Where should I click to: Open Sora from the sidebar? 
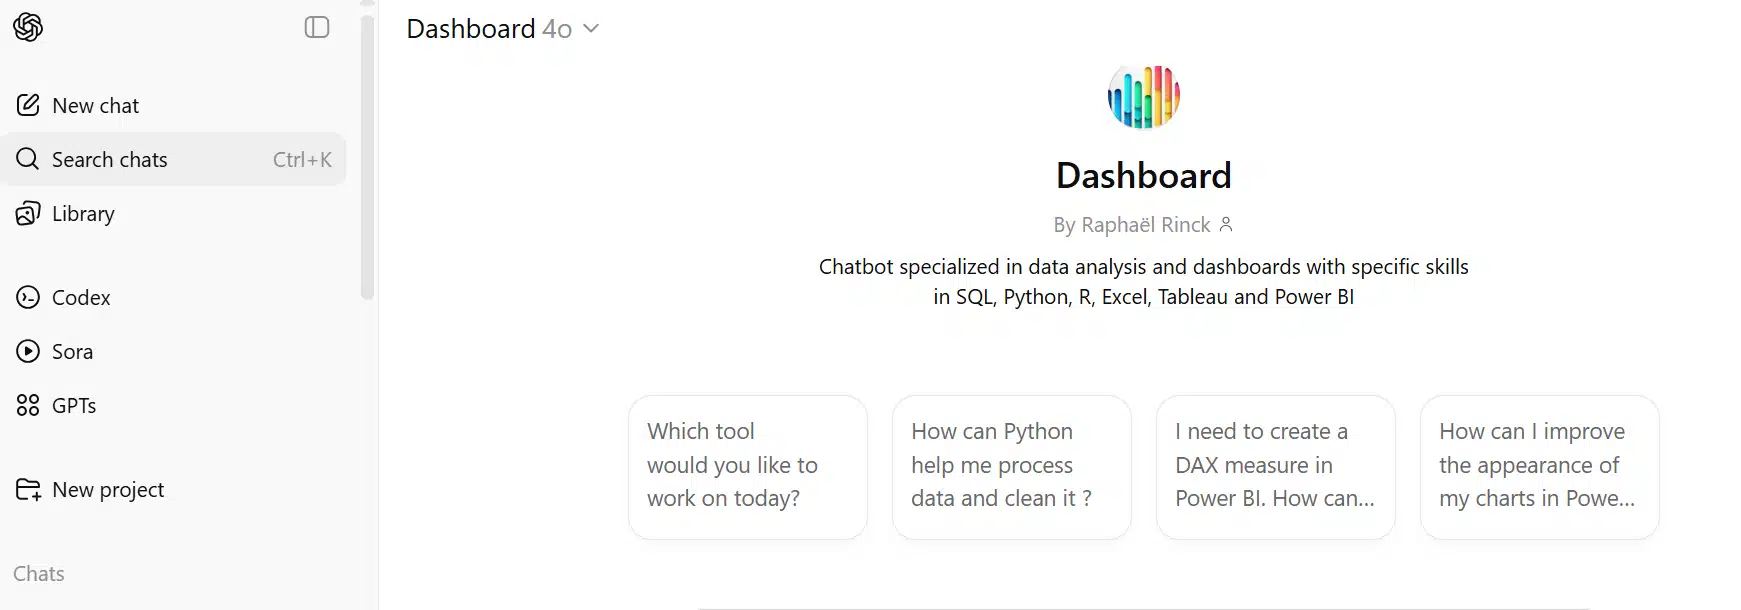click(26, 351)
